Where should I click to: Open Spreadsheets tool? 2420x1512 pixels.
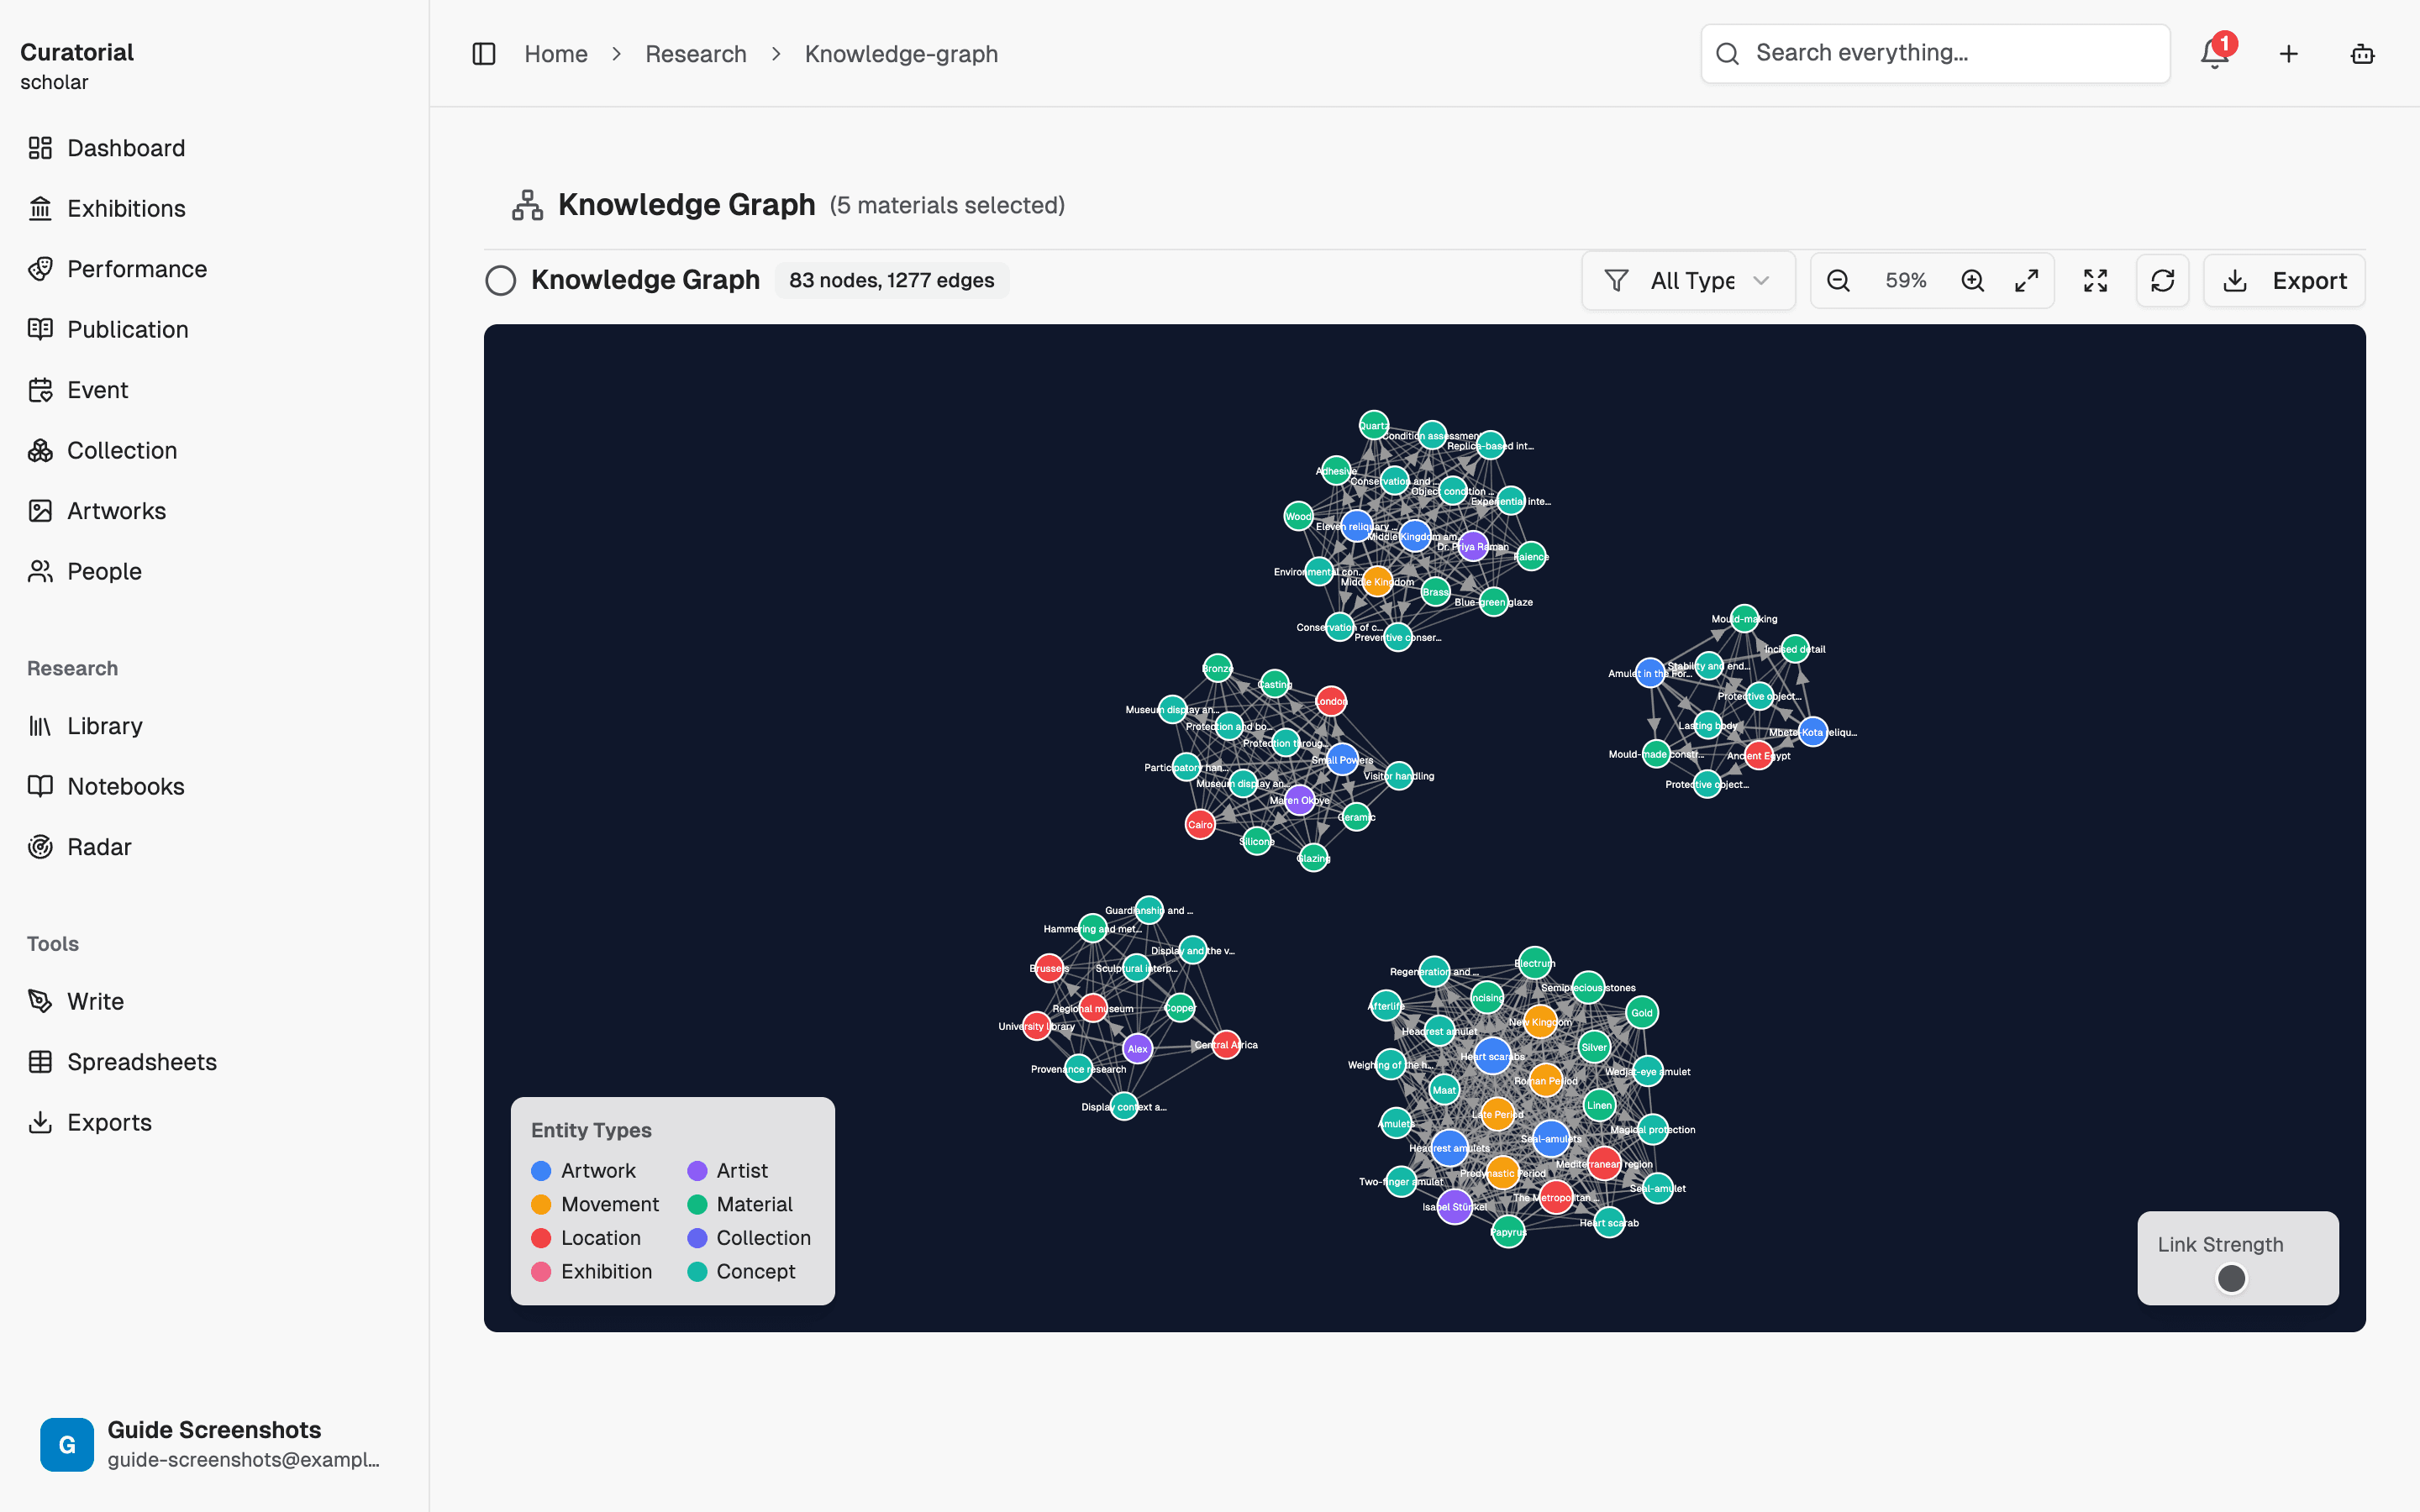pyautogui.click(x=122, y=1062)
